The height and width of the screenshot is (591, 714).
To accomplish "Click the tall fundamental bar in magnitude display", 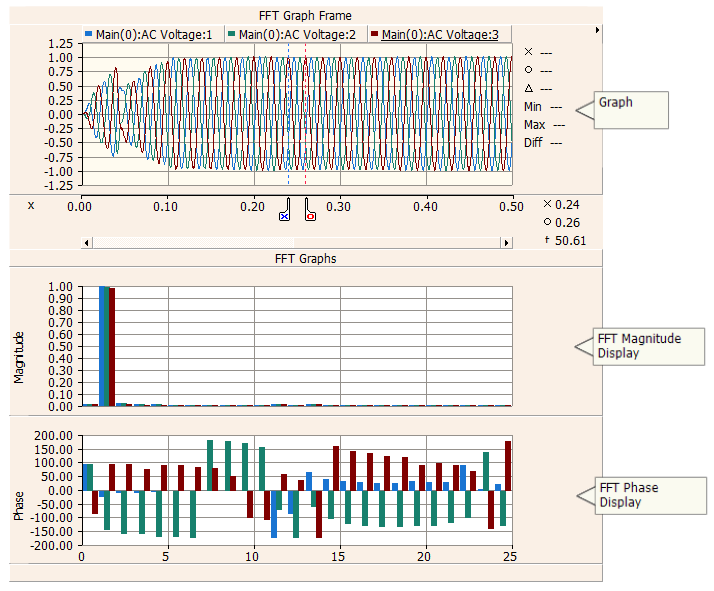I will point(105,345).
